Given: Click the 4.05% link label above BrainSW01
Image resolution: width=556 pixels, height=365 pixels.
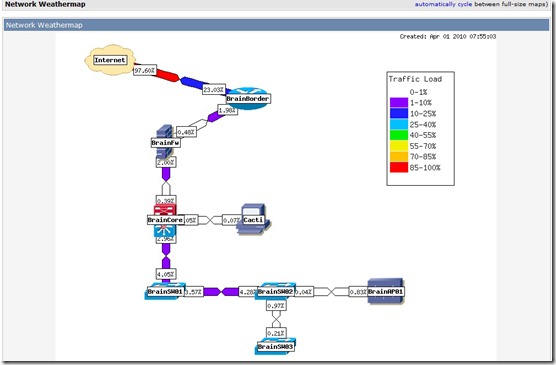Looking at the screenshot, I should tap(166, 274).
